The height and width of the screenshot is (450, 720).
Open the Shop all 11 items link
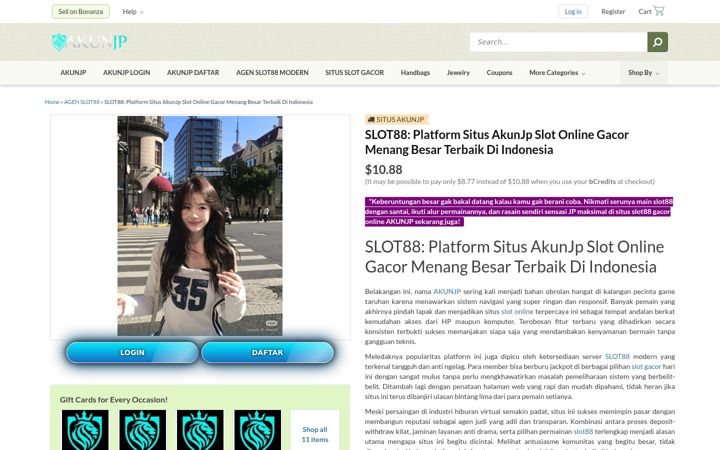coord(315,434)
